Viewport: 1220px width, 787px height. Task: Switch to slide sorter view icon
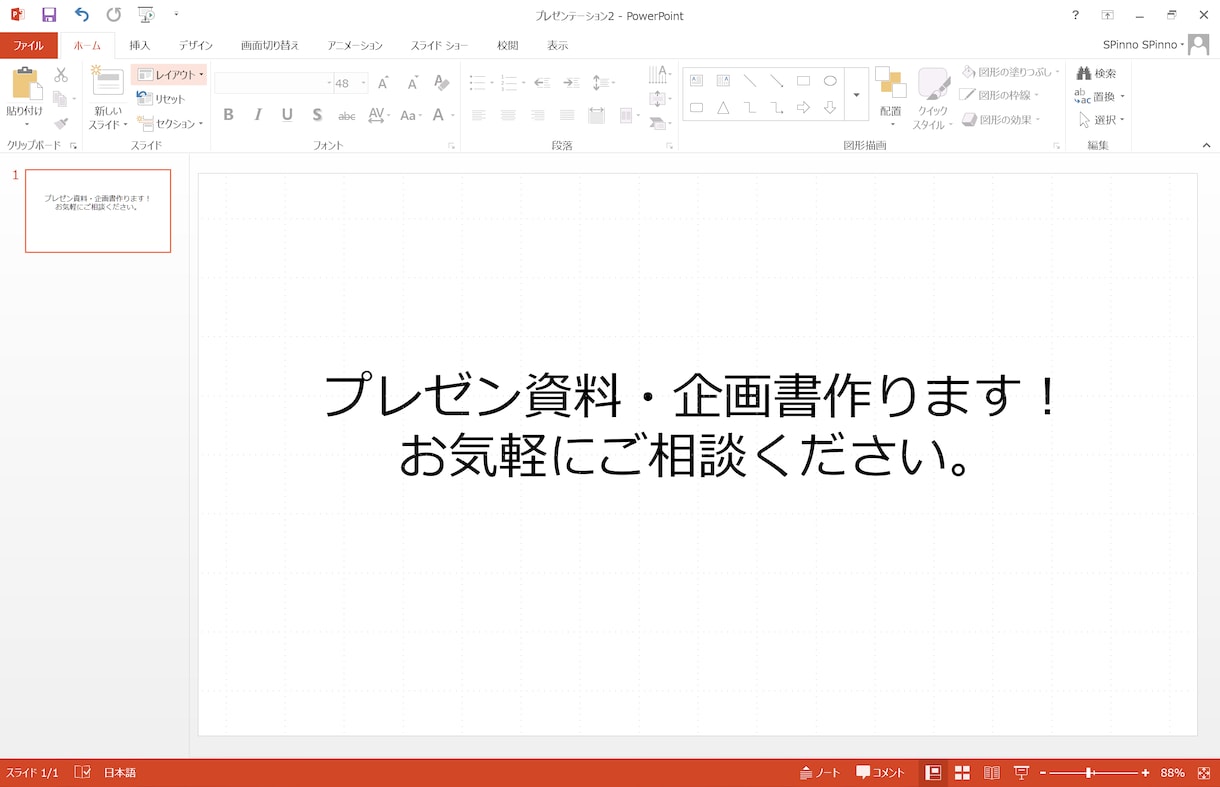962,773
